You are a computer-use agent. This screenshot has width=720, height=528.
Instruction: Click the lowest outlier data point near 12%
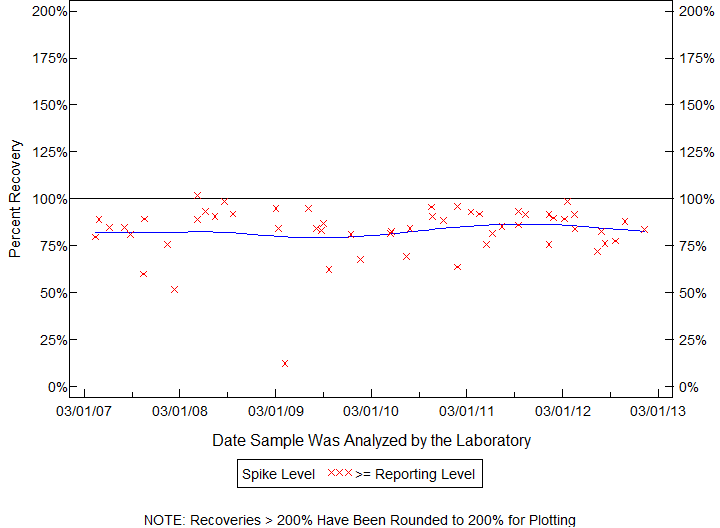coord(285,364)
